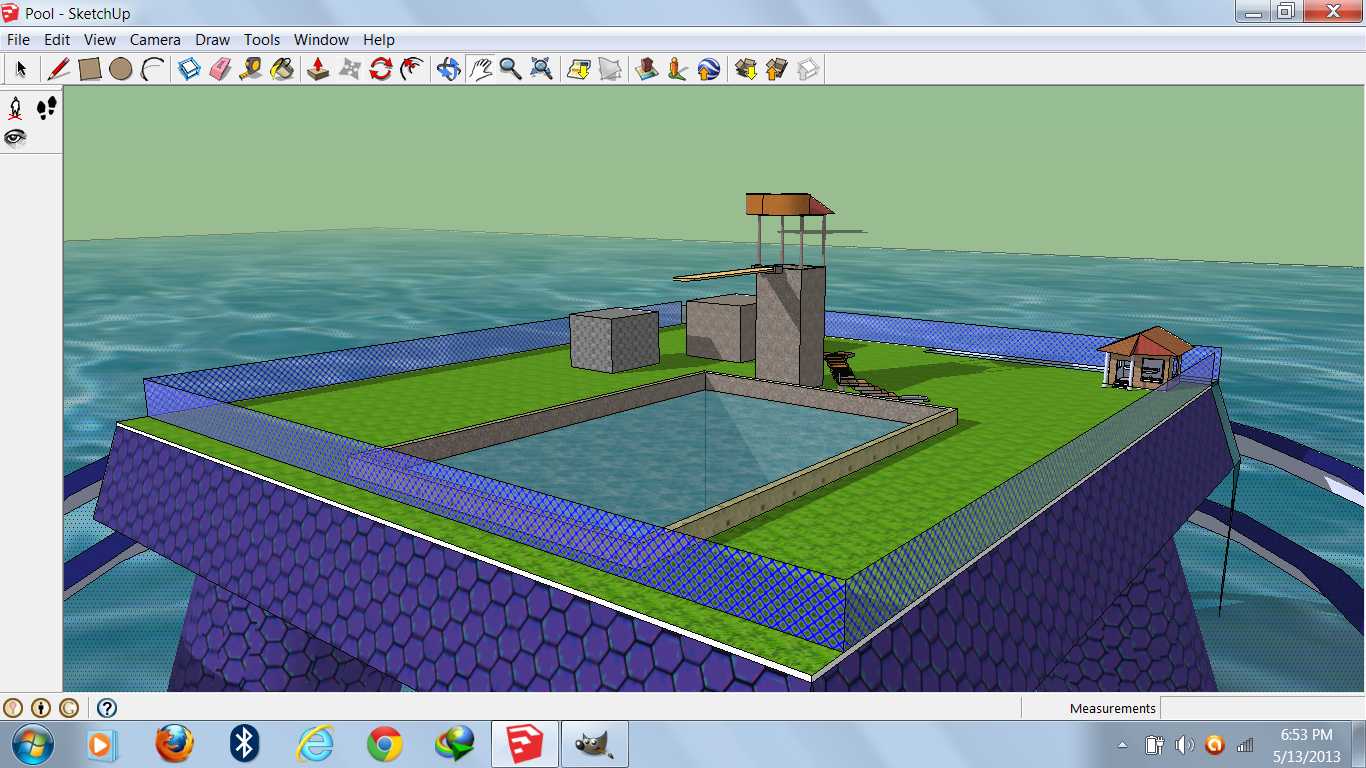1366x768 pixels.
Task: Open the Window menu
Action: coord(321,40)
